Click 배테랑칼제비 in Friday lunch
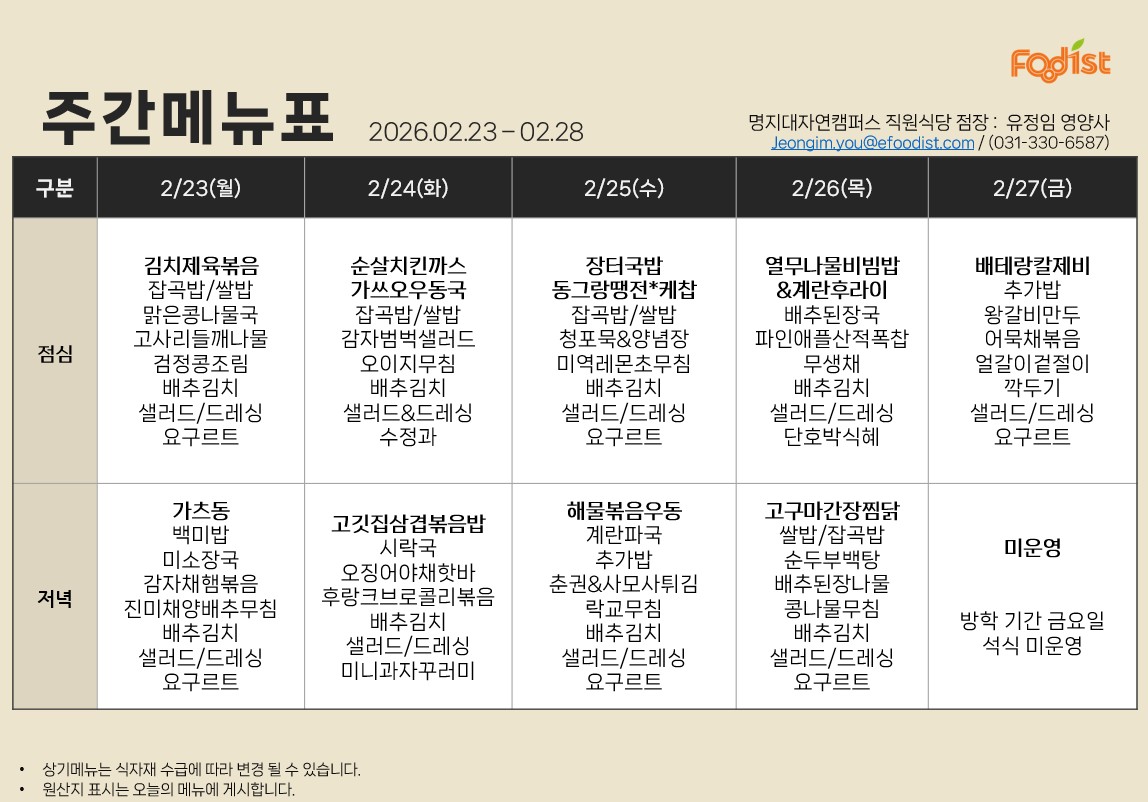This screenshot has width=1148, height=802. (x=1032, y=266)
